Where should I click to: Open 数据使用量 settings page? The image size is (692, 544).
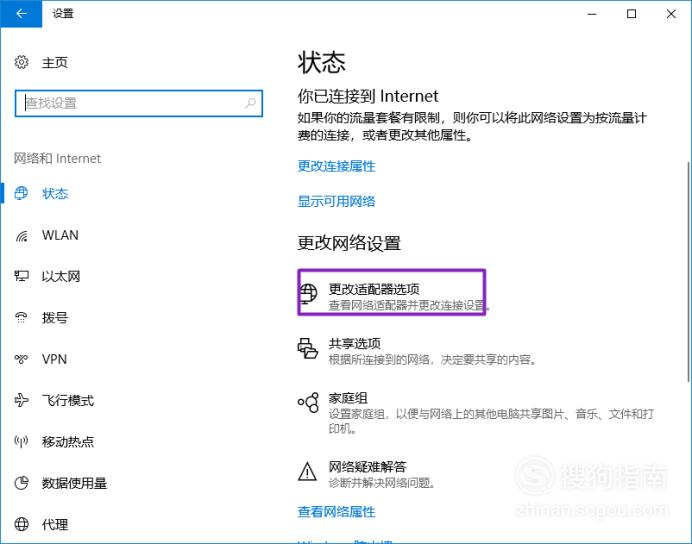[74, 483]
